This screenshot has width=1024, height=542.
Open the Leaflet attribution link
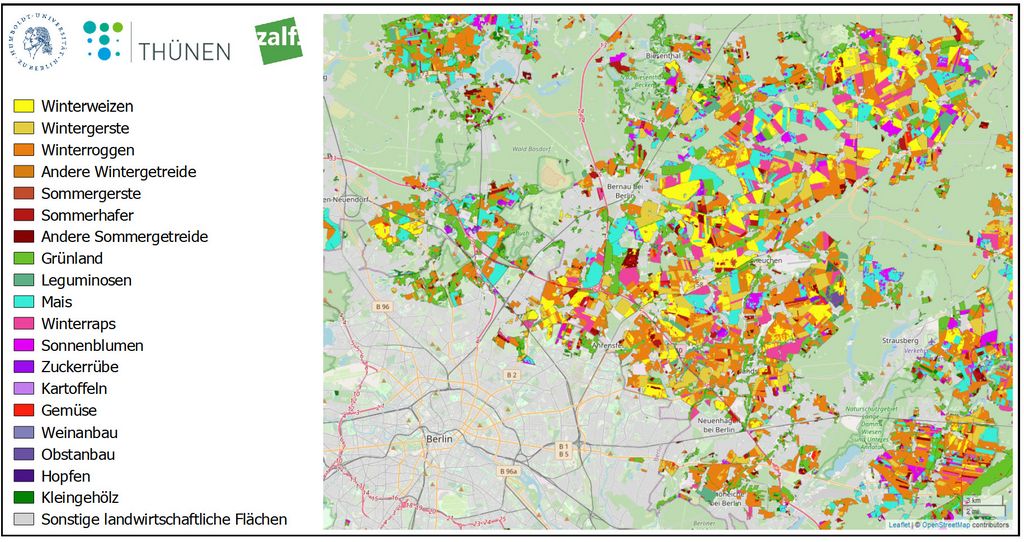click(x=899, y=524)
